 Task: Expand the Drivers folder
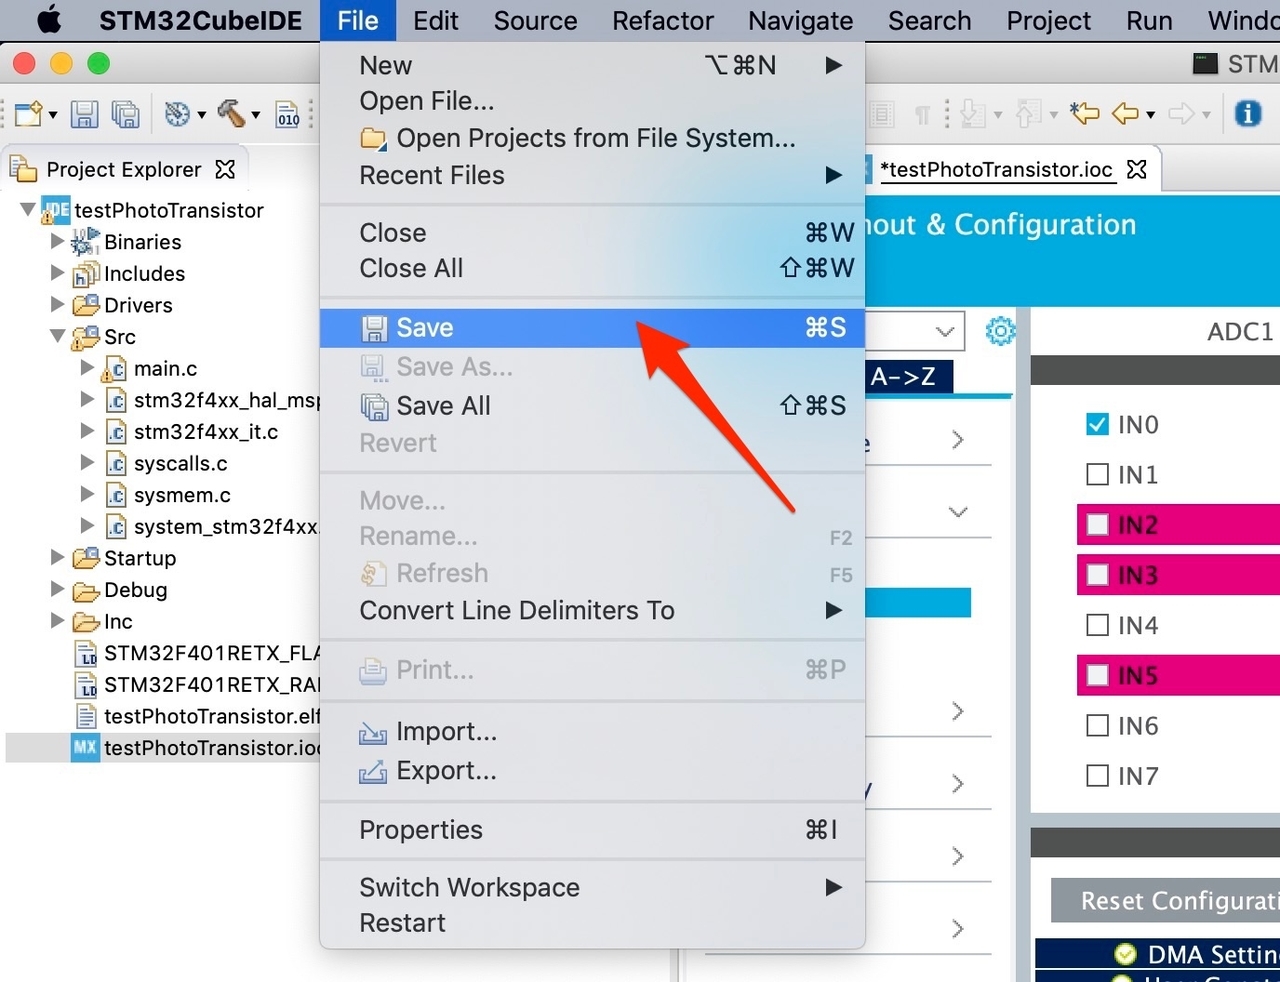pyautogui.click(x=57, y=304)
